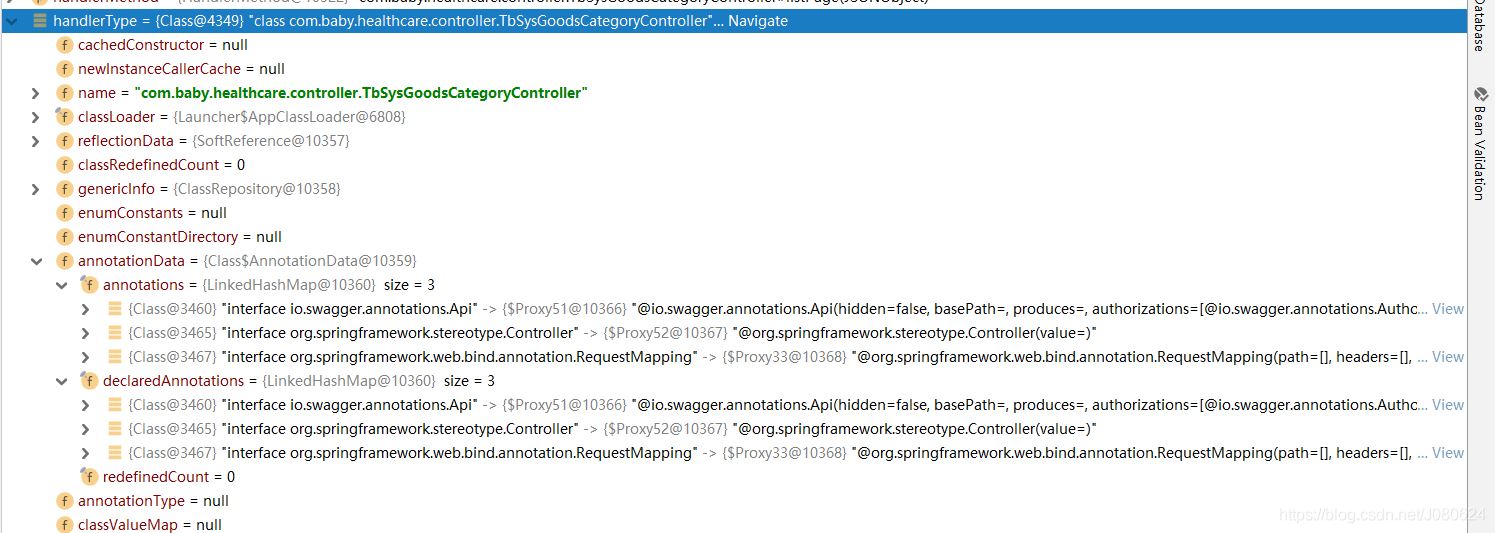The width and height of the screenshot is (1495, 533).
Task: Select the 'annotationType = null' row
Action: point(733,501)
